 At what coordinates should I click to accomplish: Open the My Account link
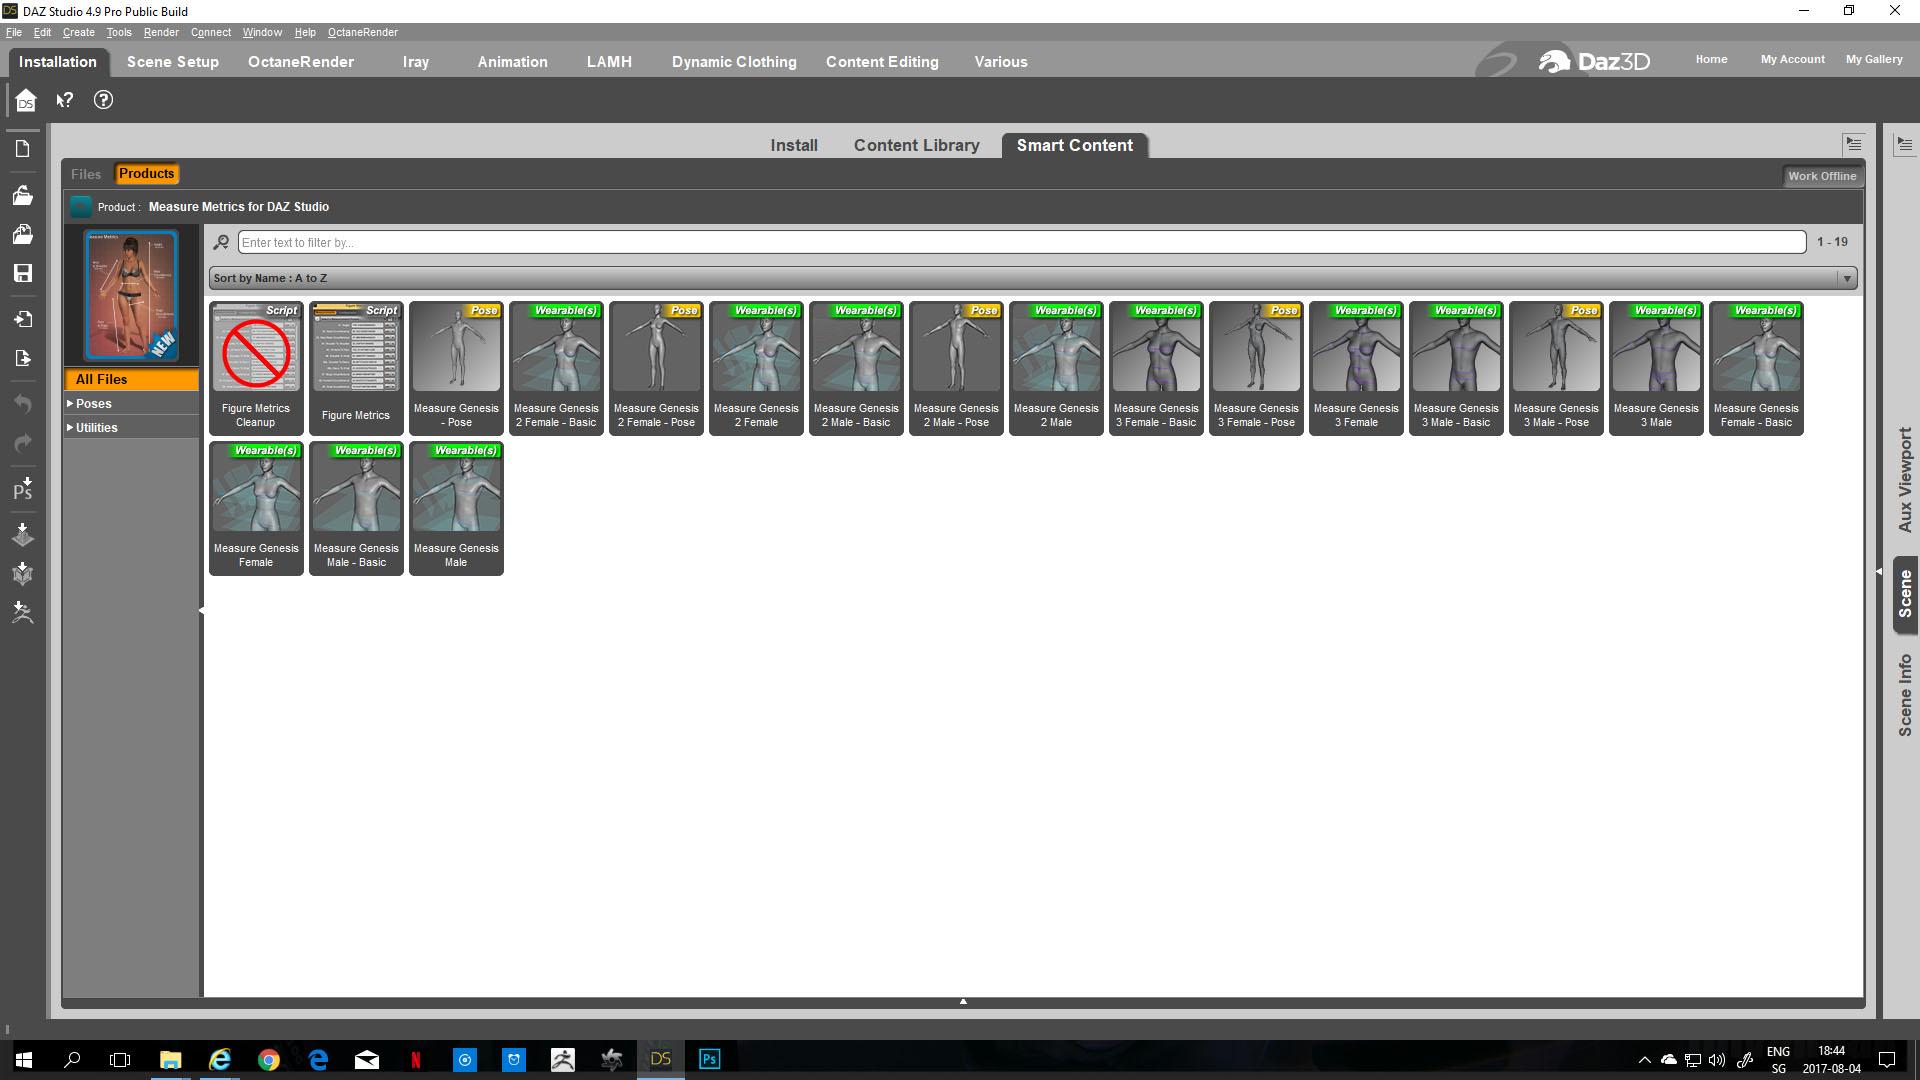tap(1792, 59)
